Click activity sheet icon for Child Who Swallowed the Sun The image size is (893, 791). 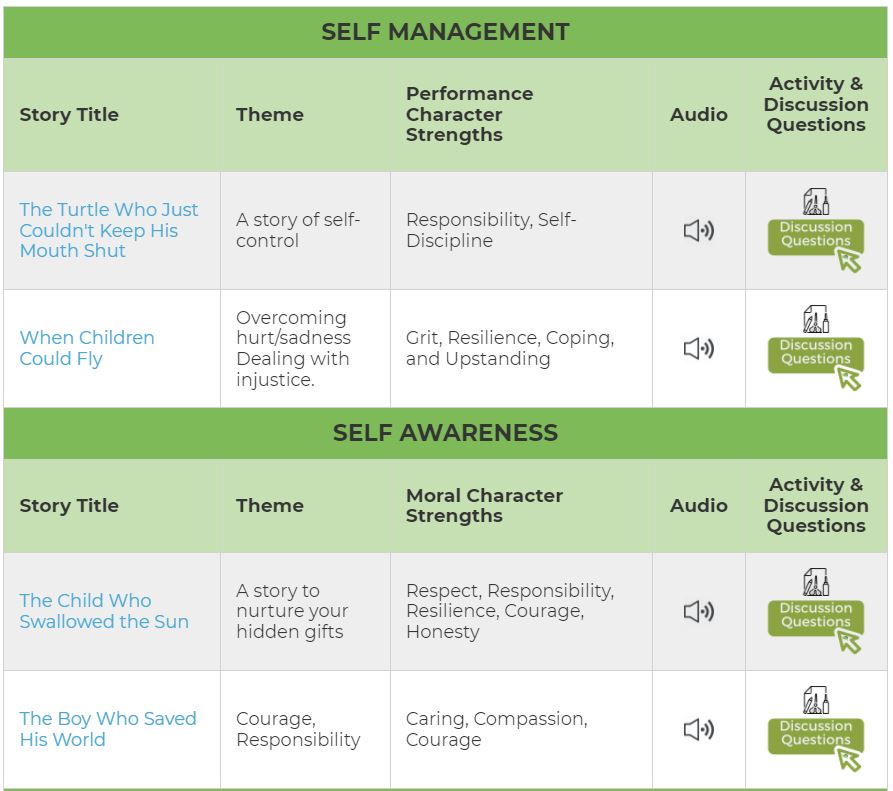(816, 582)
